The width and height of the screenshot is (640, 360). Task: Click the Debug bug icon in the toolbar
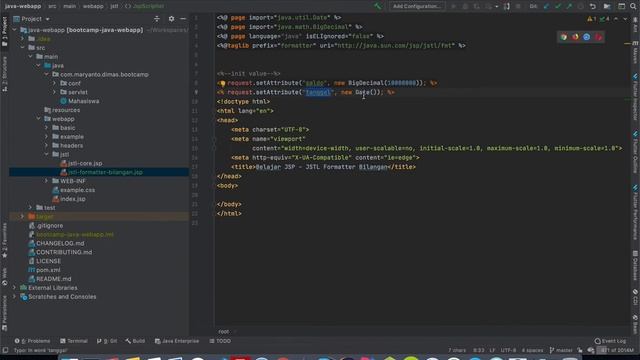[x=465, y=6]
